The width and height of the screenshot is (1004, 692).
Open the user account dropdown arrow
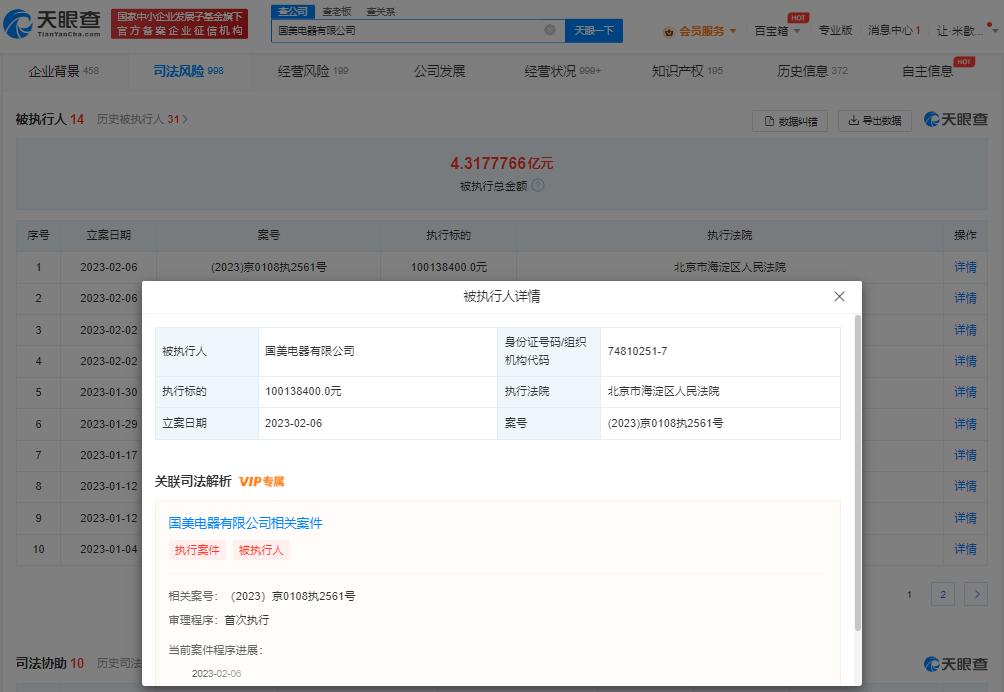coord(994,31)
